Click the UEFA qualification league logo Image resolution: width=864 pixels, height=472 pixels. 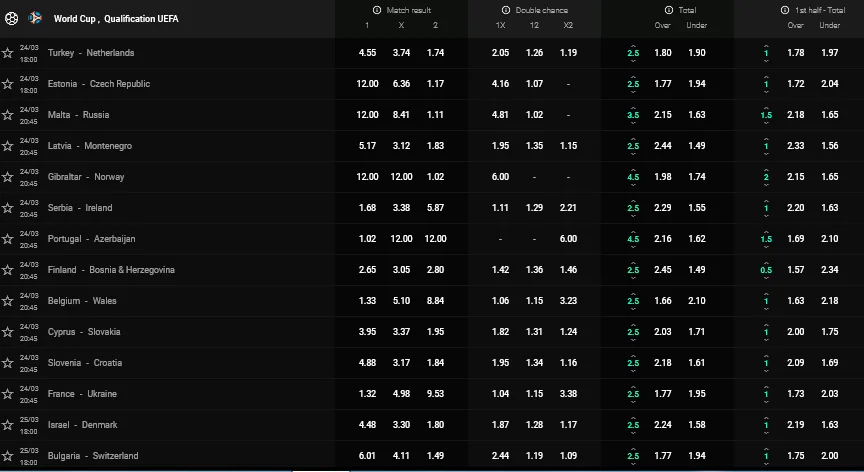tap(37, 19)
